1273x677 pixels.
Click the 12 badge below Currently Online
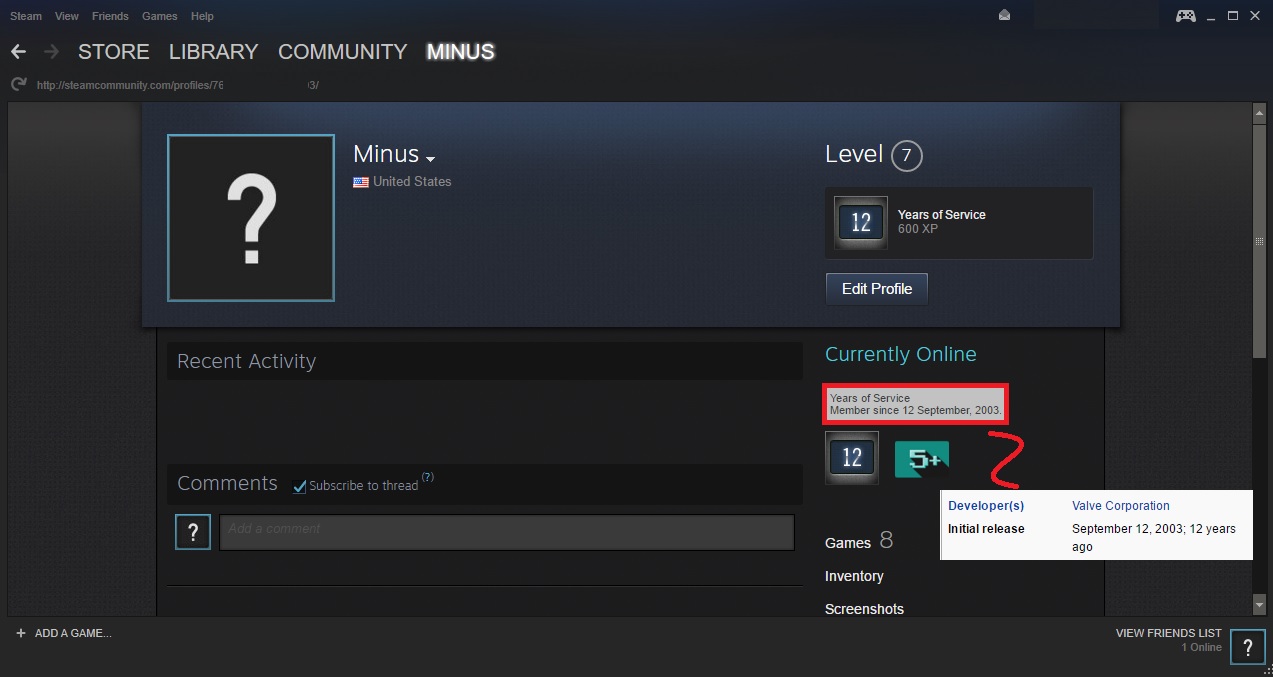(852, 458)
